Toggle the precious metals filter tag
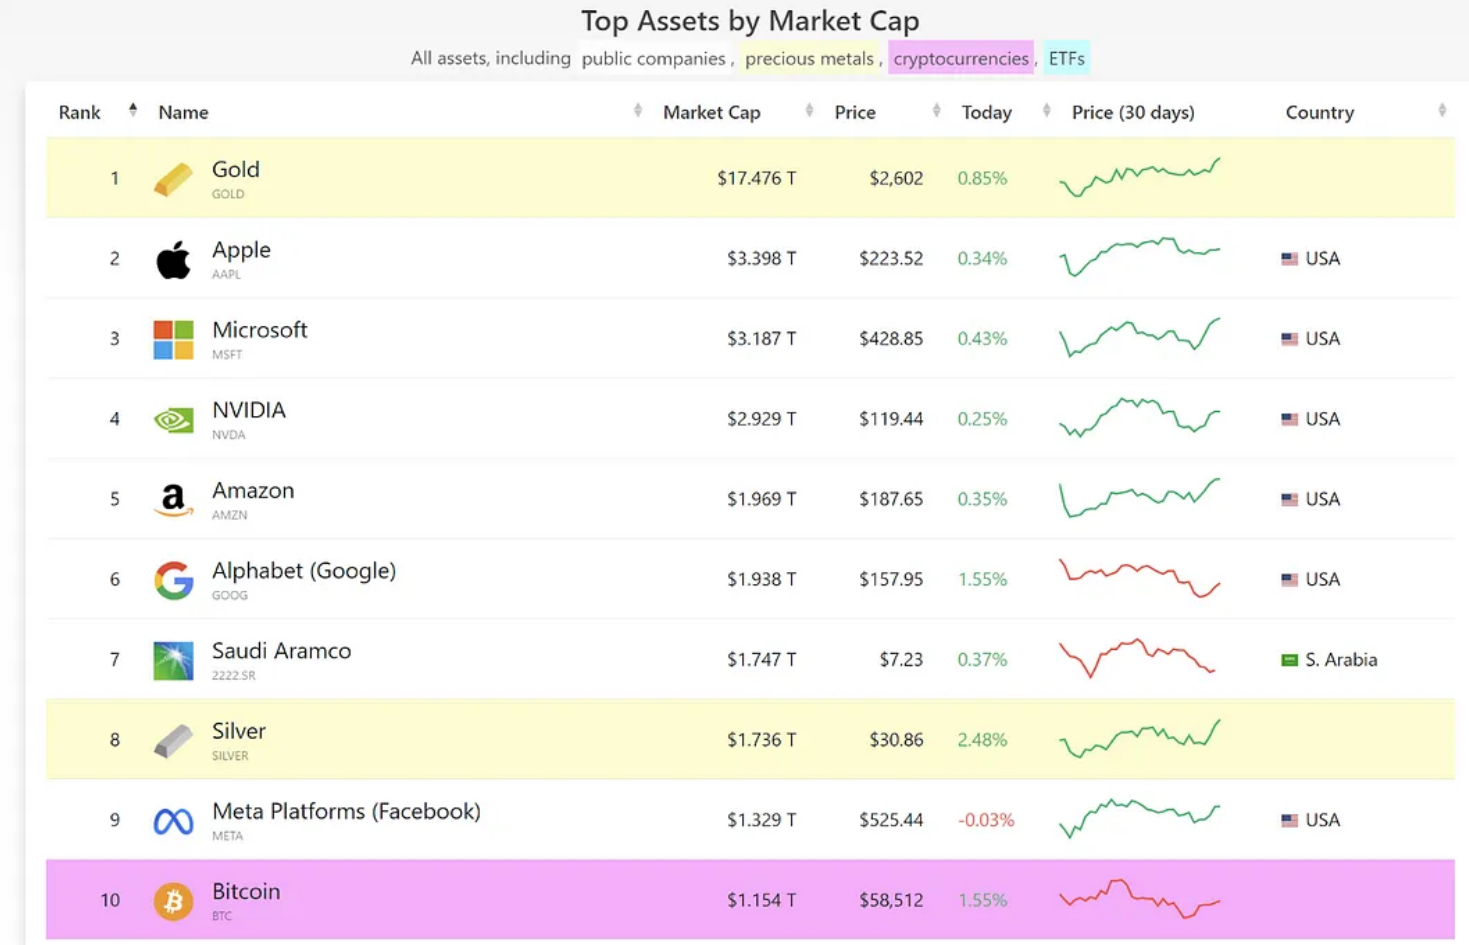 pyautogui.click(x=809, y=59)
